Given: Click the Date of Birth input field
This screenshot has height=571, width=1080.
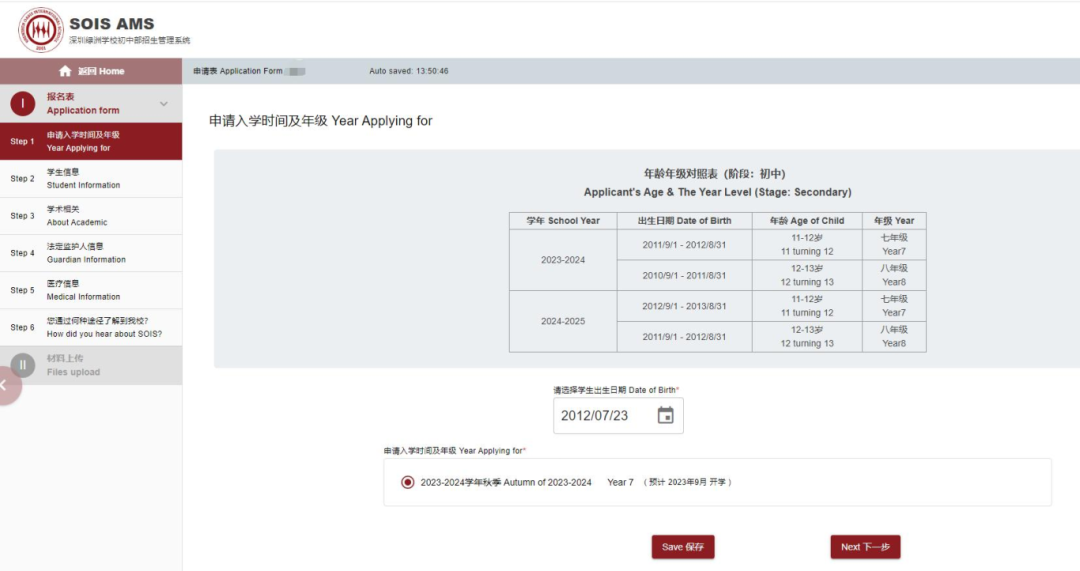Looking at the screenshot, I should coord(600,415).
